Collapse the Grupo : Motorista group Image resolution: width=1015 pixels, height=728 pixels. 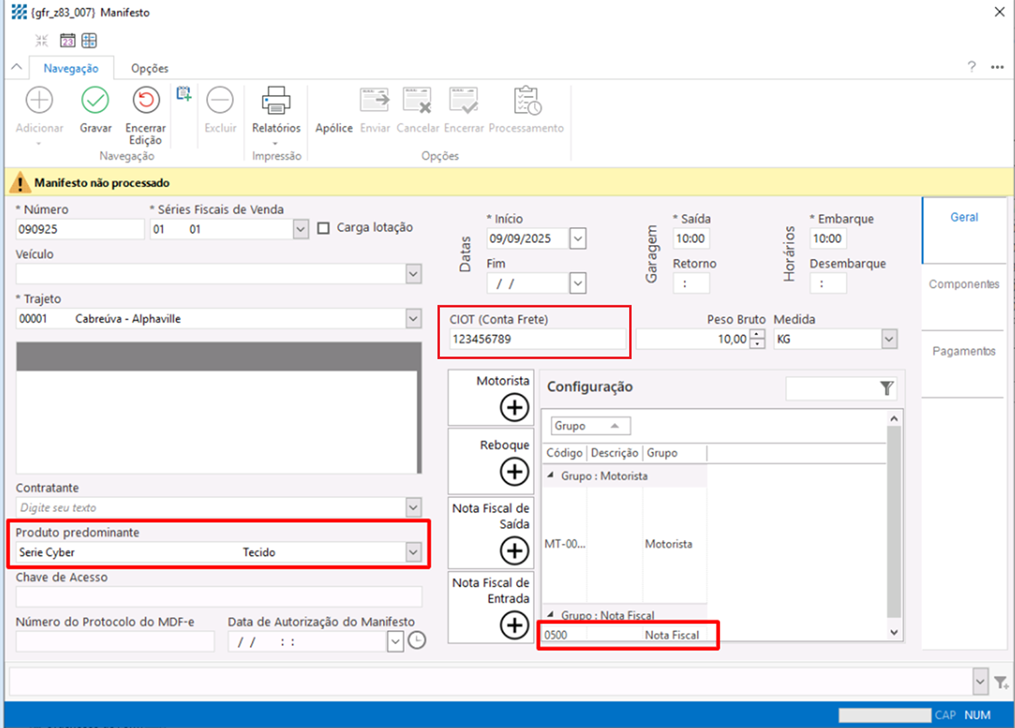coord(551,476)
